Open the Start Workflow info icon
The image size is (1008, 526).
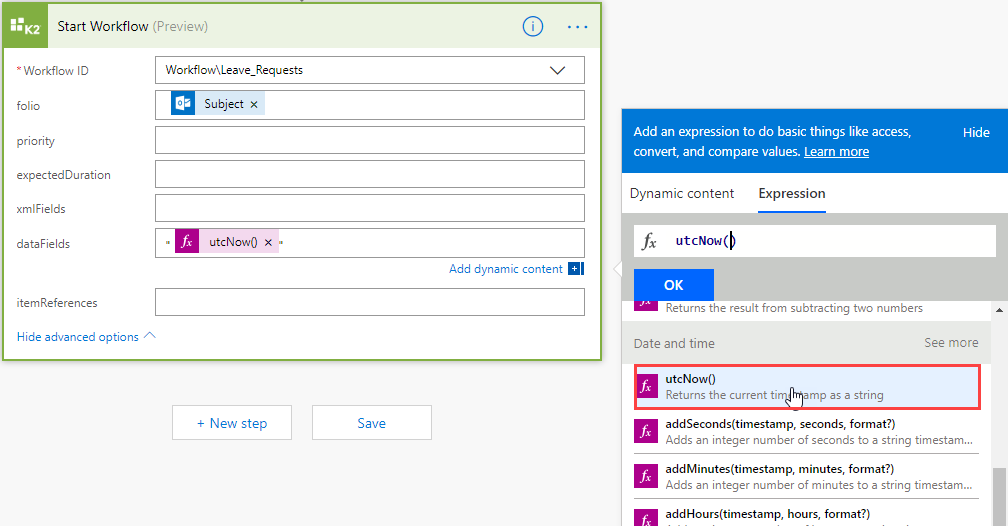click(x=533, y=27)
